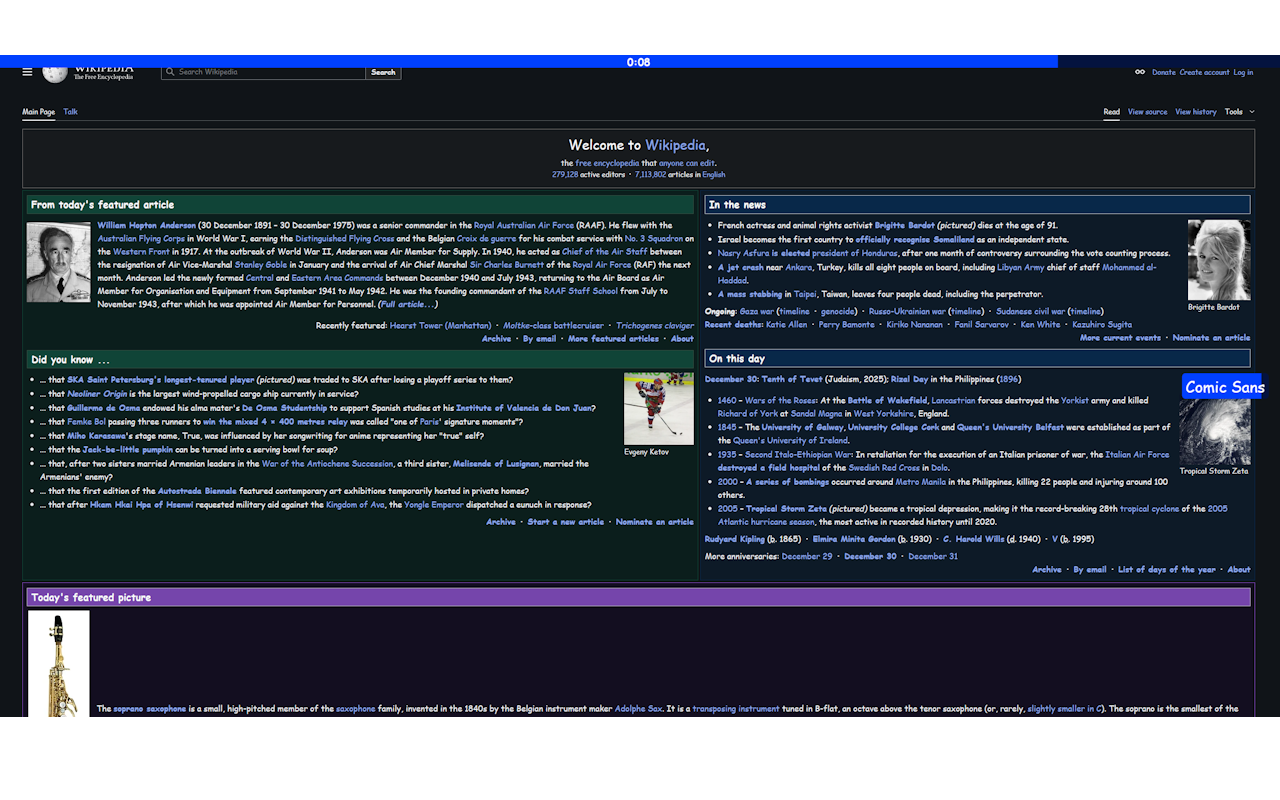Open the William Hopton Anderson portrait thumbnail

(58, 262)
